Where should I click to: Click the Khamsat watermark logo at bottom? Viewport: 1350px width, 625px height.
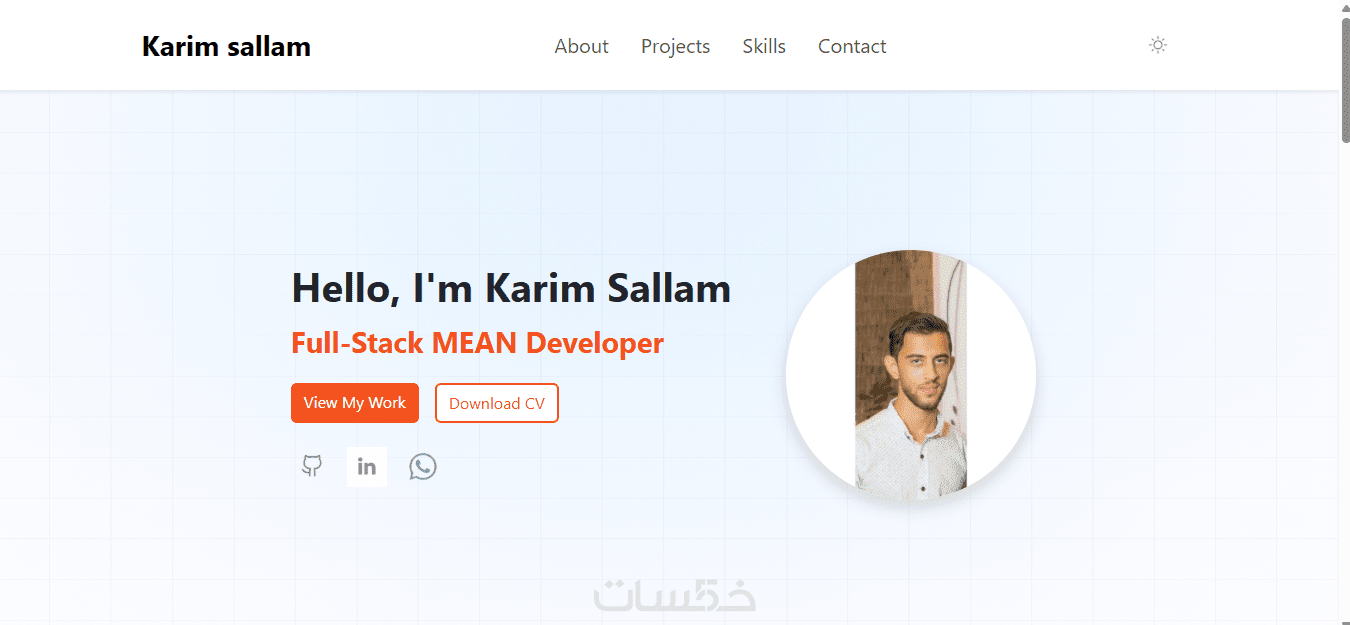[x=675, y=595]
